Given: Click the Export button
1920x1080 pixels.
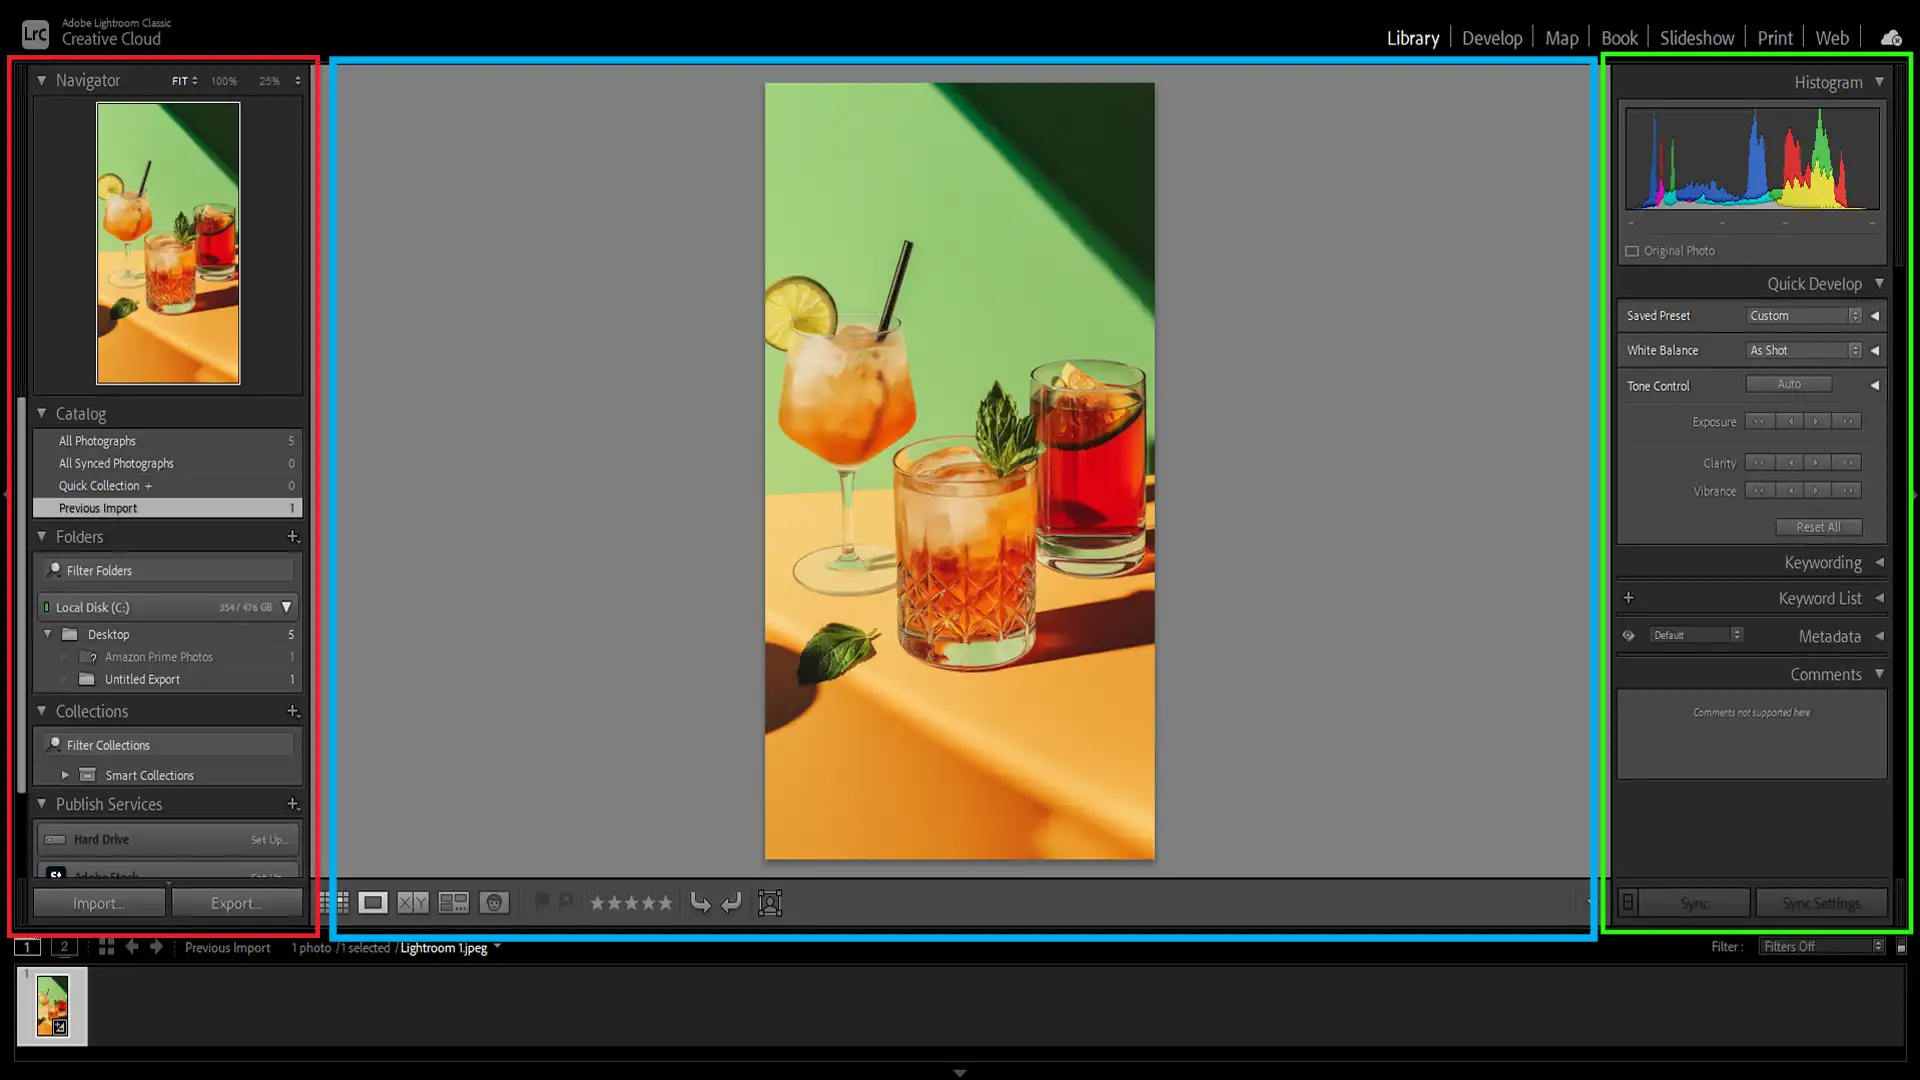Looking at the screenshot, I should 237,903.
